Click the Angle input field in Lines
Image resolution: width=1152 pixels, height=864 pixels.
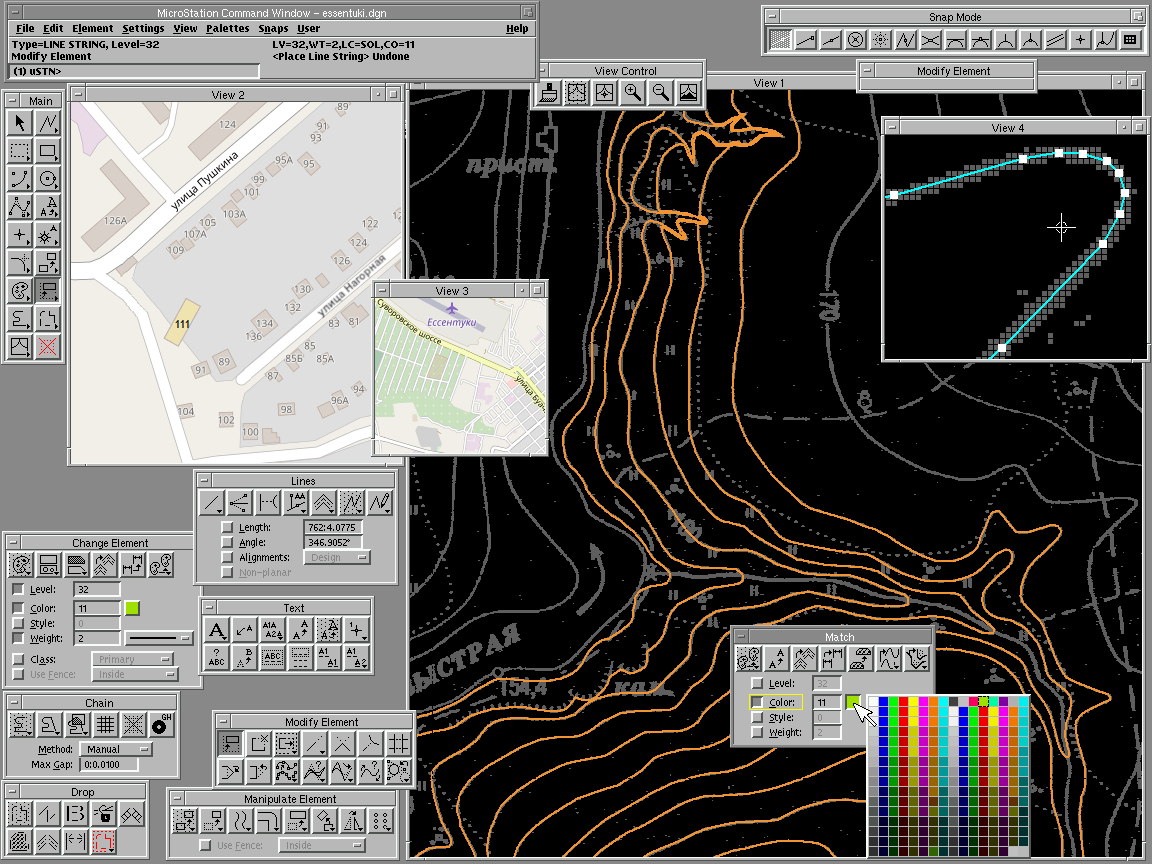(x=332, y=542)
